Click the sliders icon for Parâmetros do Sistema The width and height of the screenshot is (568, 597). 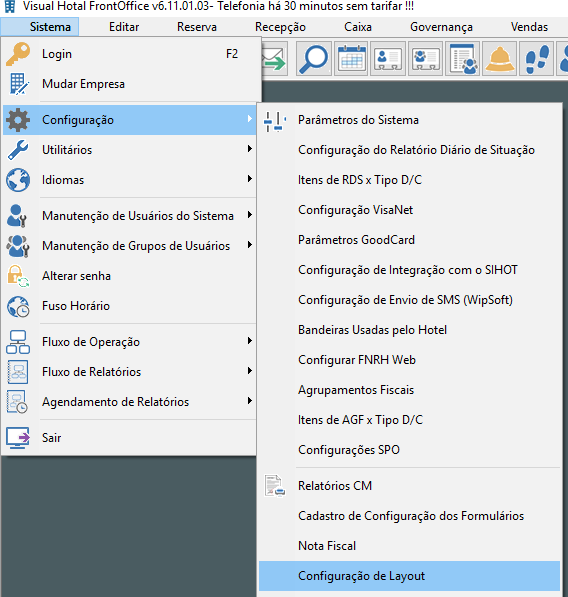coord(275,121)
